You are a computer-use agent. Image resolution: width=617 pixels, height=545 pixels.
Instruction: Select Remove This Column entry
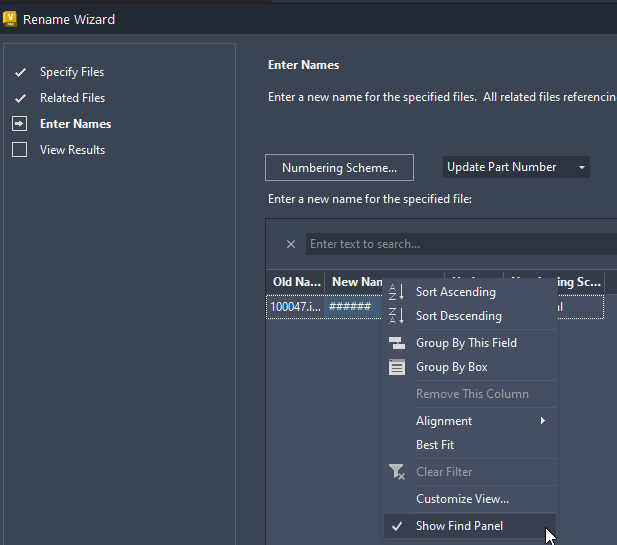pos(470,394)
